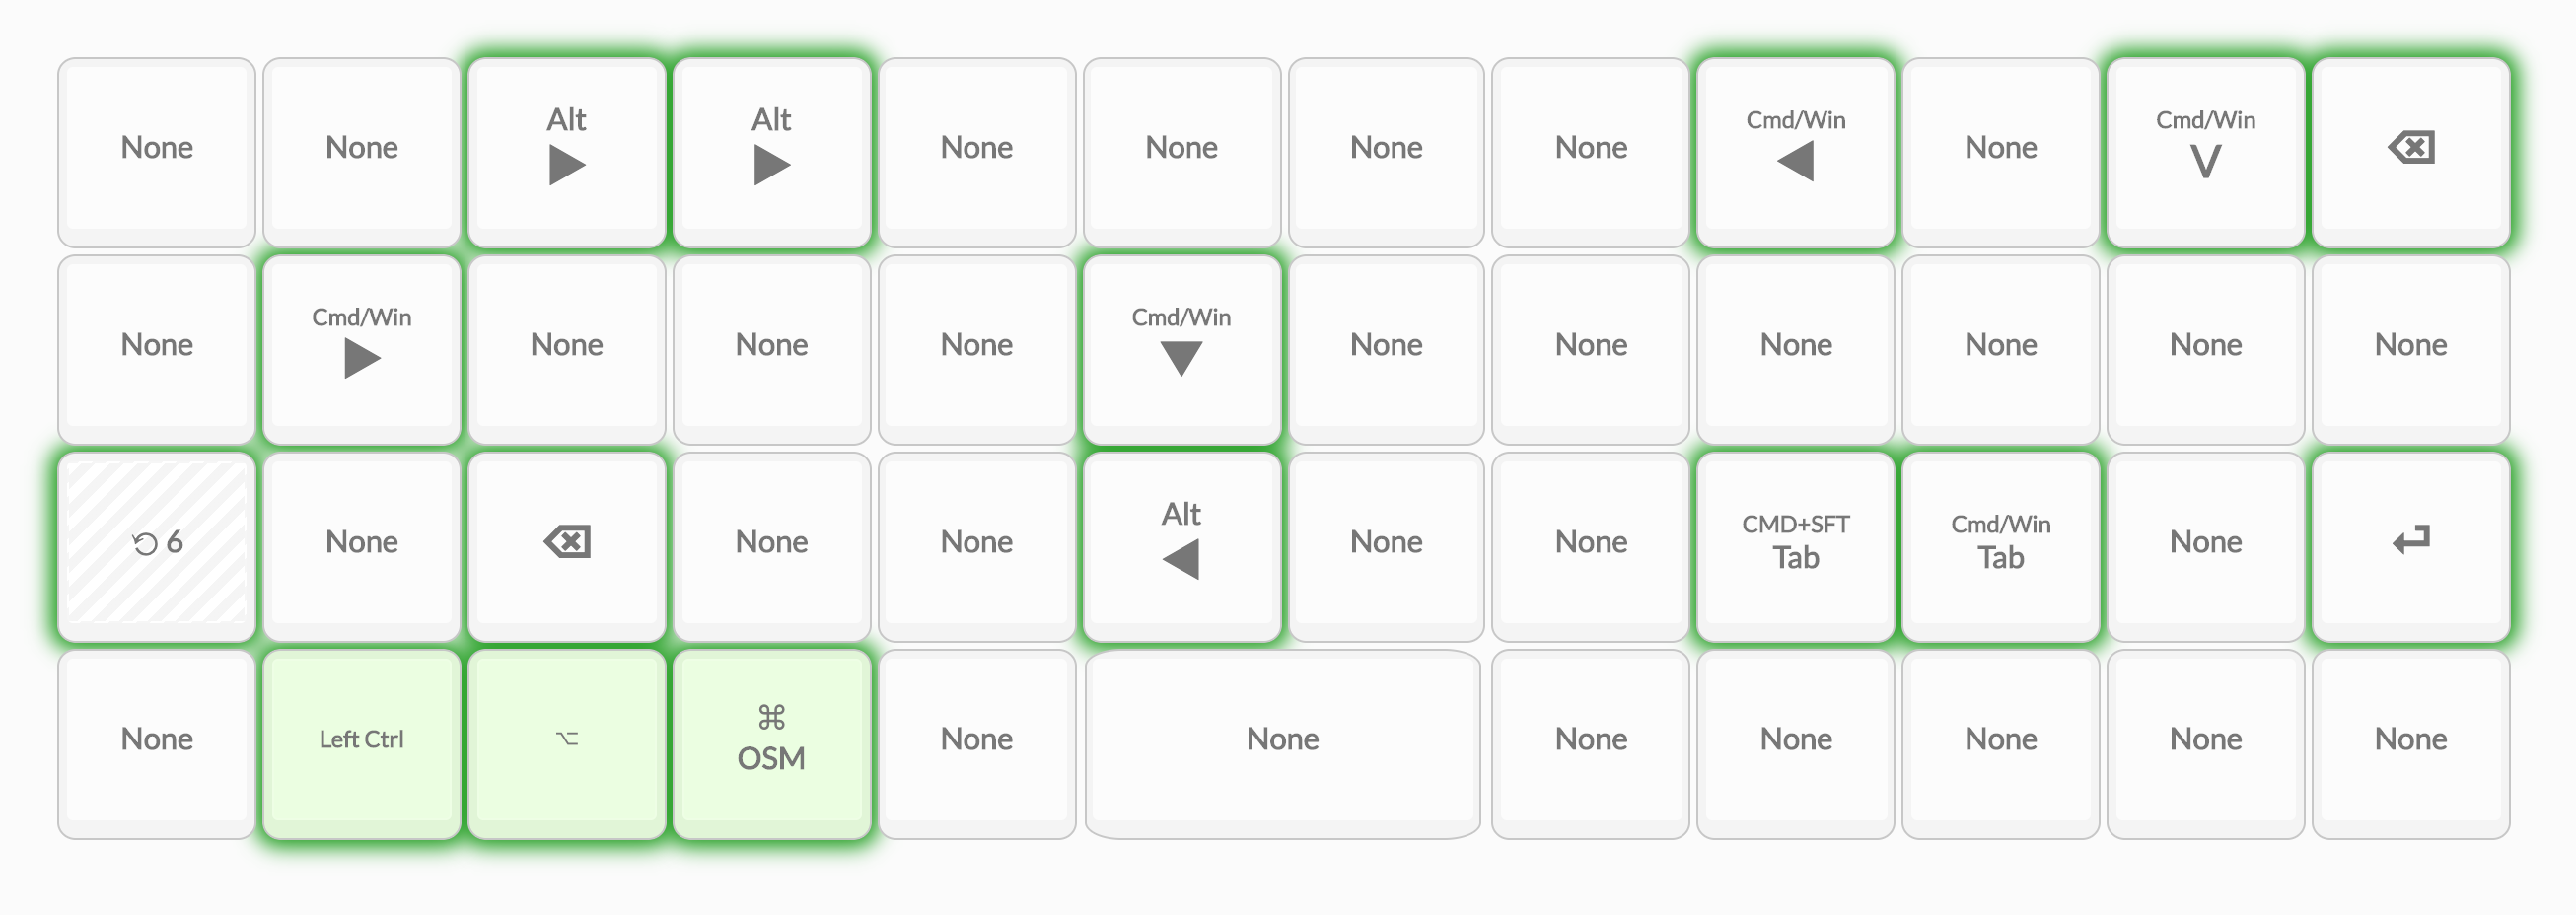Select the Cmd/Win right-arrow key
This screenshot has height=915, width=2576.
point(361,347)
